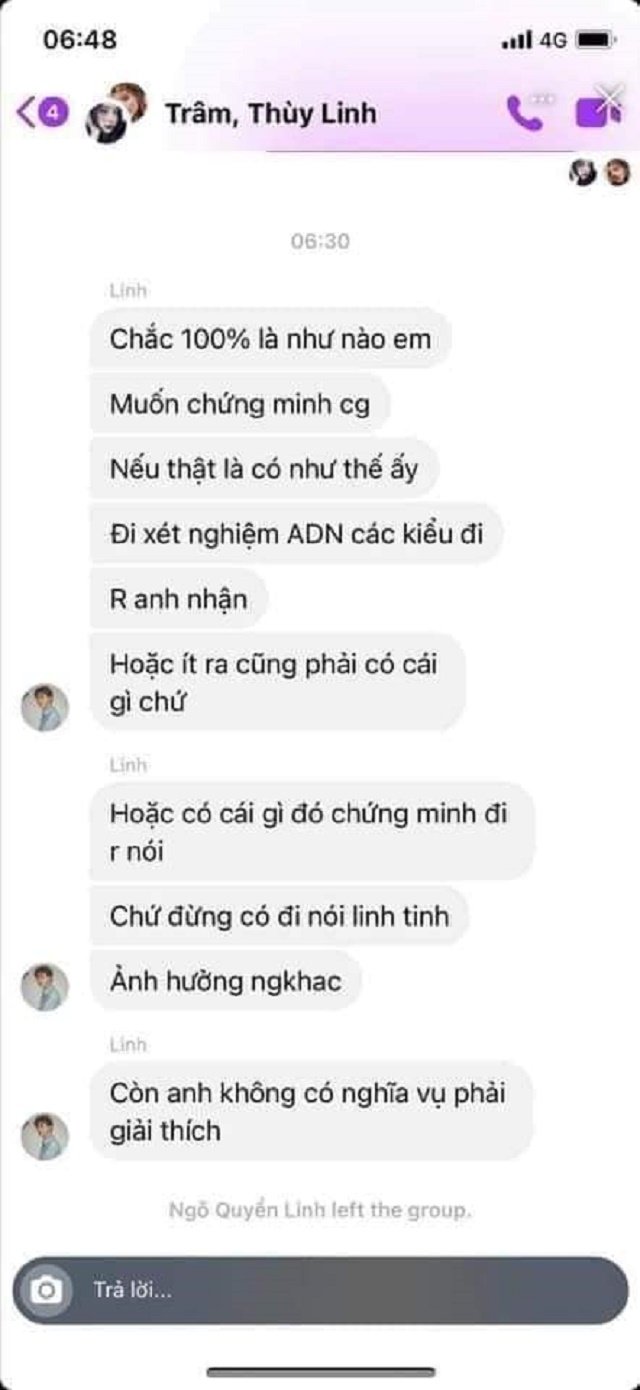This screenshot has width=640, height=1390.
Task: Select message 'R anh nhận'
Action: click(x=179, y=599)
